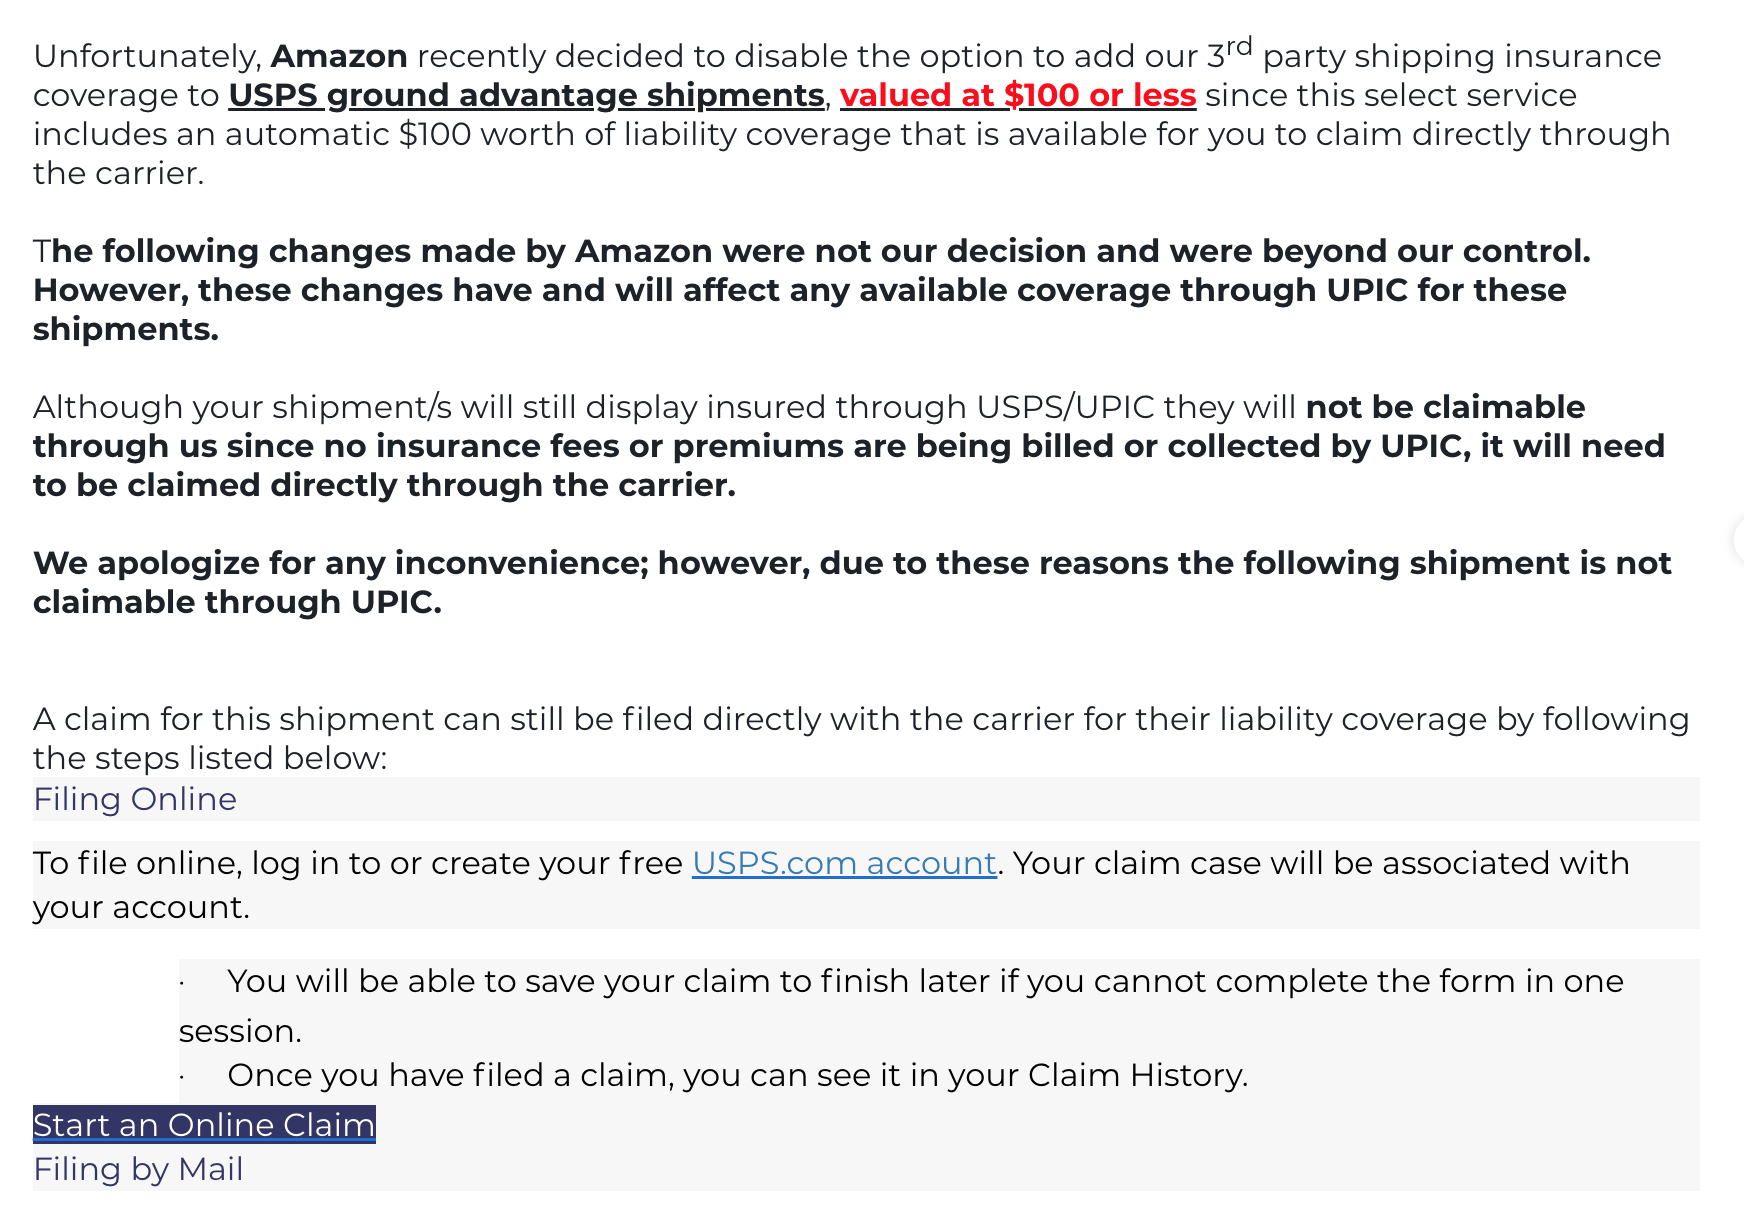Click the Start an Online Claim link
This screenshot has width=1744, height=1210.
[204, 1125]
